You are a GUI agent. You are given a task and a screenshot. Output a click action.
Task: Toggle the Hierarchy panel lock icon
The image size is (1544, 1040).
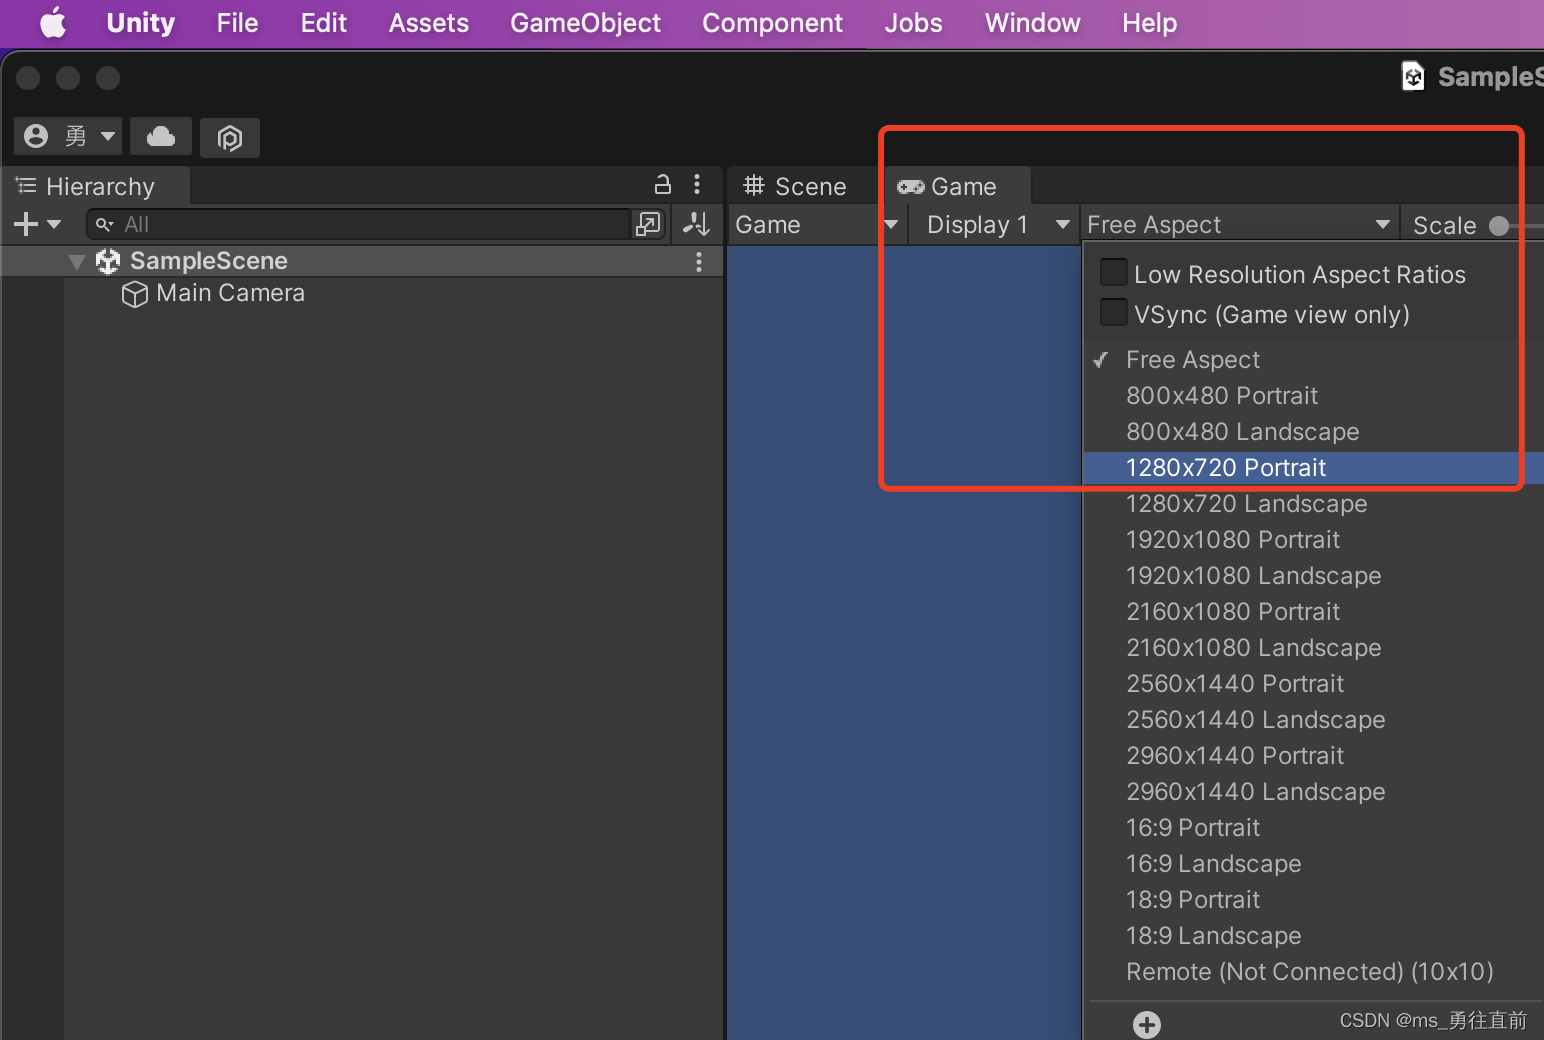(662, 184)
